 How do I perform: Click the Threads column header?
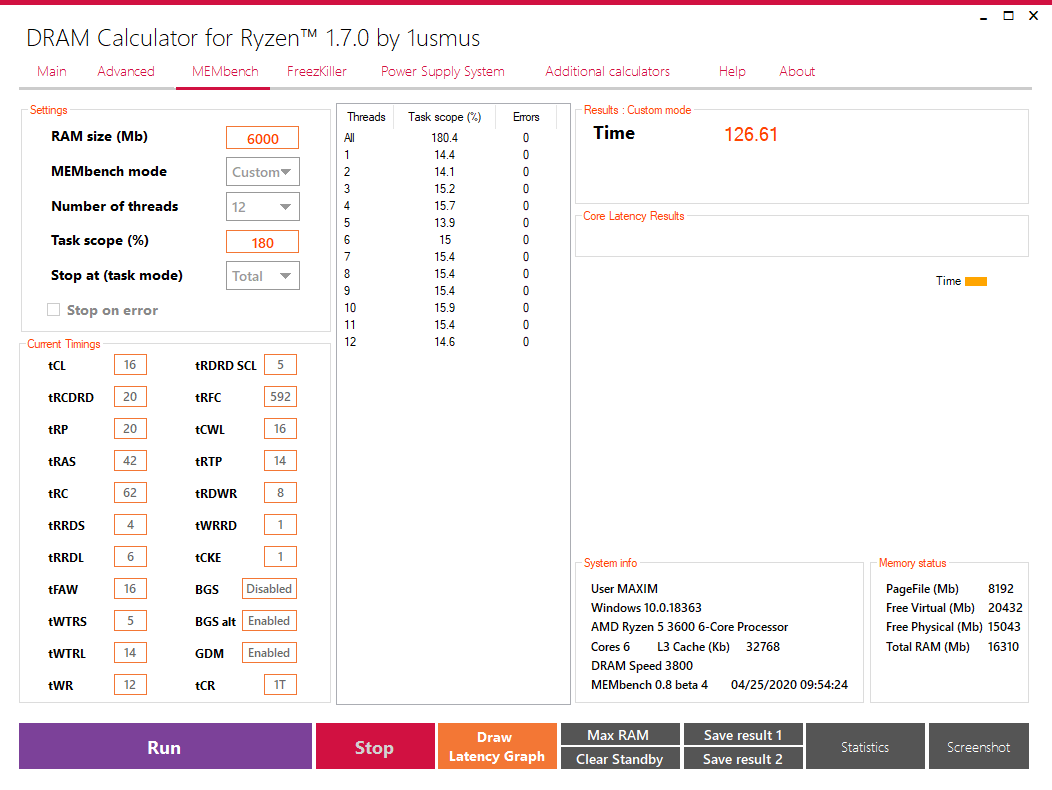tap(366, 117)
